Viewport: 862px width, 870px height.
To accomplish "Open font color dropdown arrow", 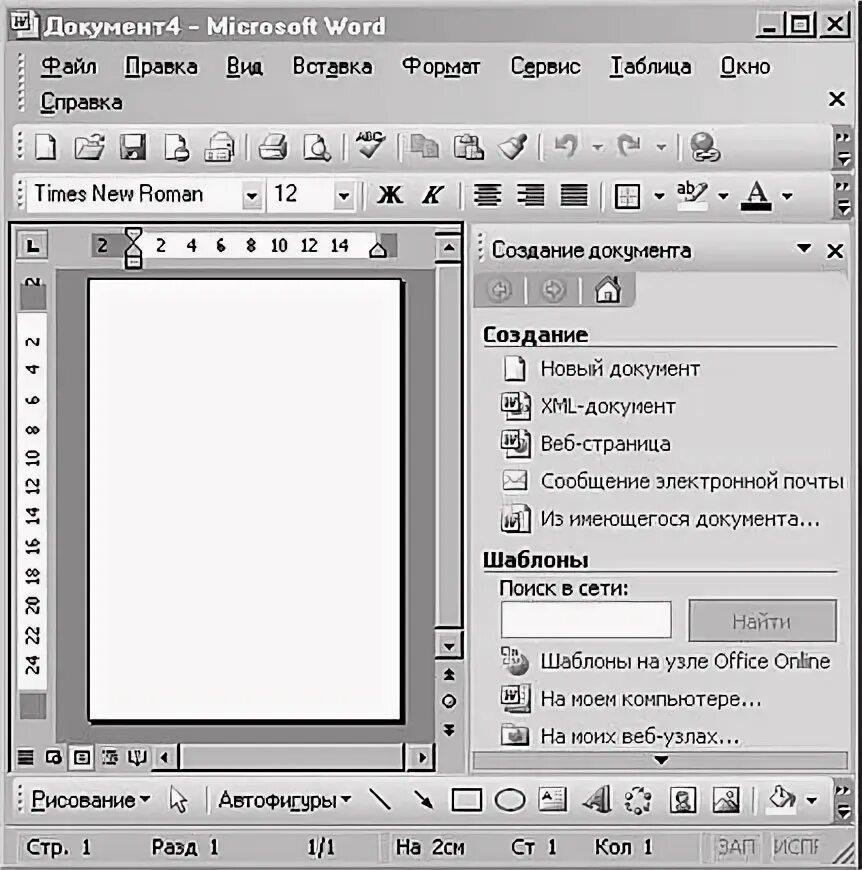I will 787,195.
